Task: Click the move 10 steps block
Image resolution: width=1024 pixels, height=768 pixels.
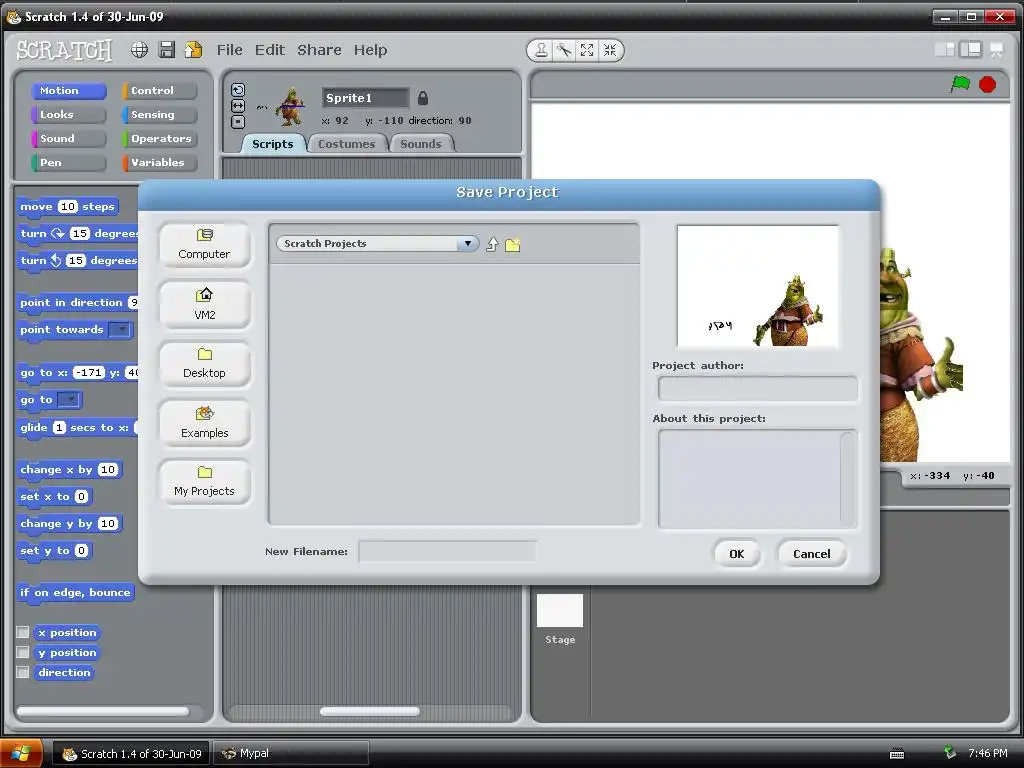Action: (x=67, y=206)
